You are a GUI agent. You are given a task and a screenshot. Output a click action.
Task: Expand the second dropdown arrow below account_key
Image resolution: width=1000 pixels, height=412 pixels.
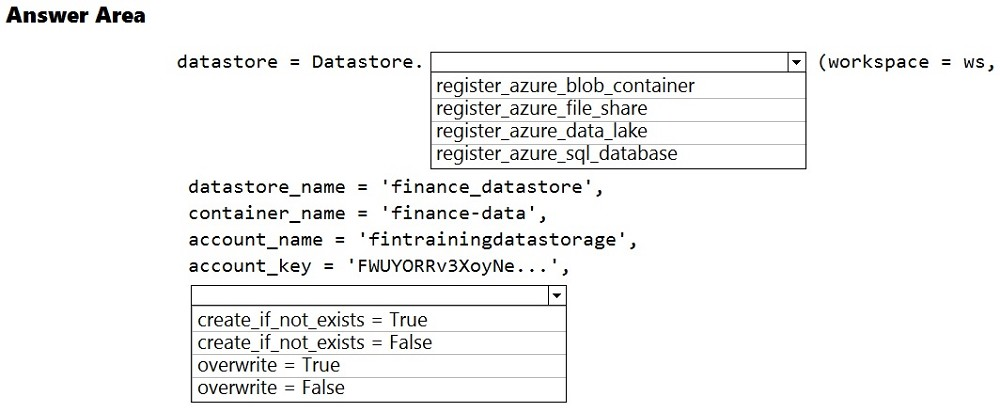556,296
